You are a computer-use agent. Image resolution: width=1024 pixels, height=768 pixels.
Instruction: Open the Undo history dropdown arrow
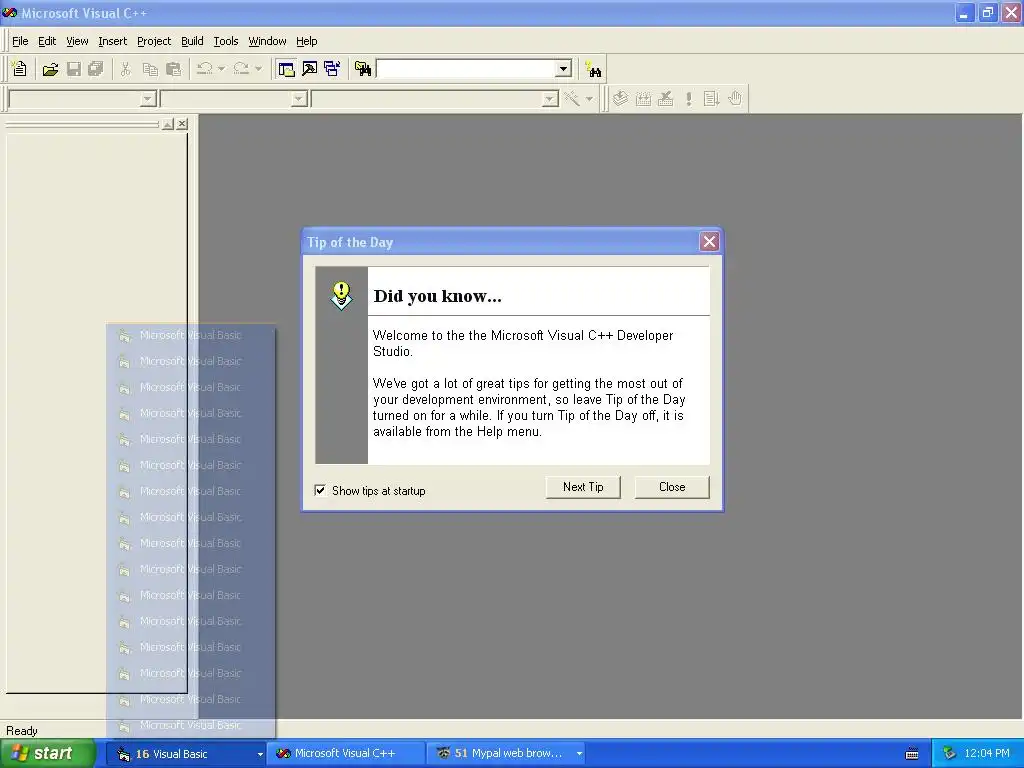(x=221, y=69)
